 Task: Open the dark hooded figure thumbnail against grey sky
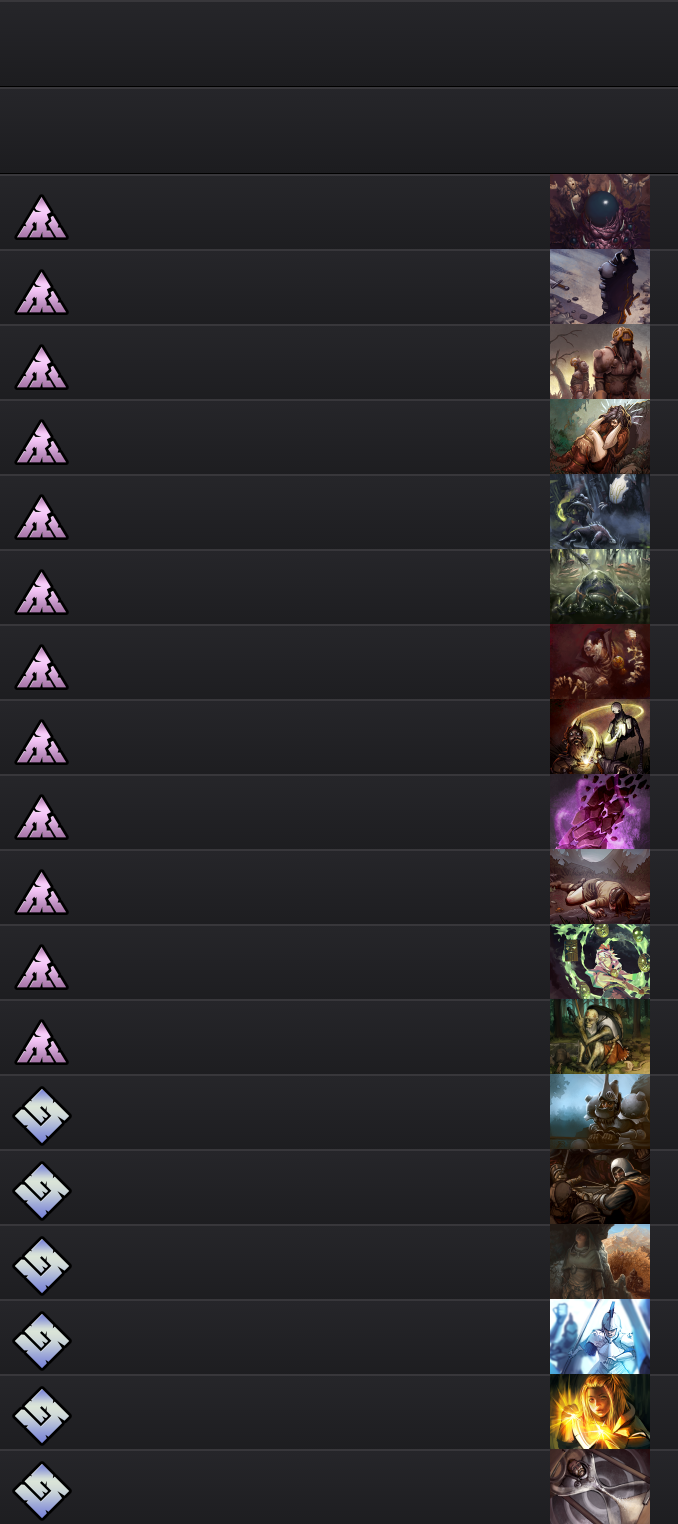600,287
